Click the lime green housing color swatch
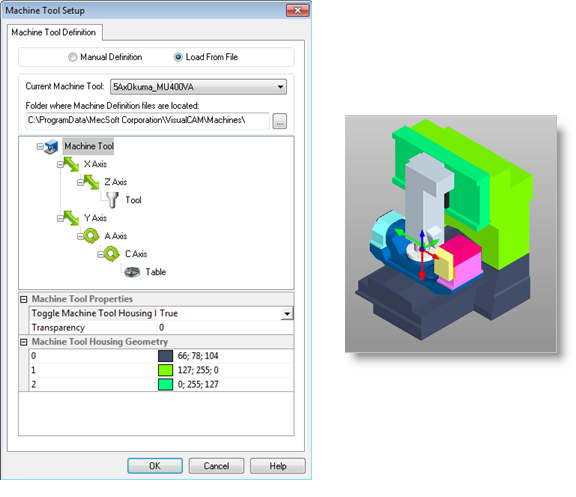 pyautogui.click(x=165, y=370)
